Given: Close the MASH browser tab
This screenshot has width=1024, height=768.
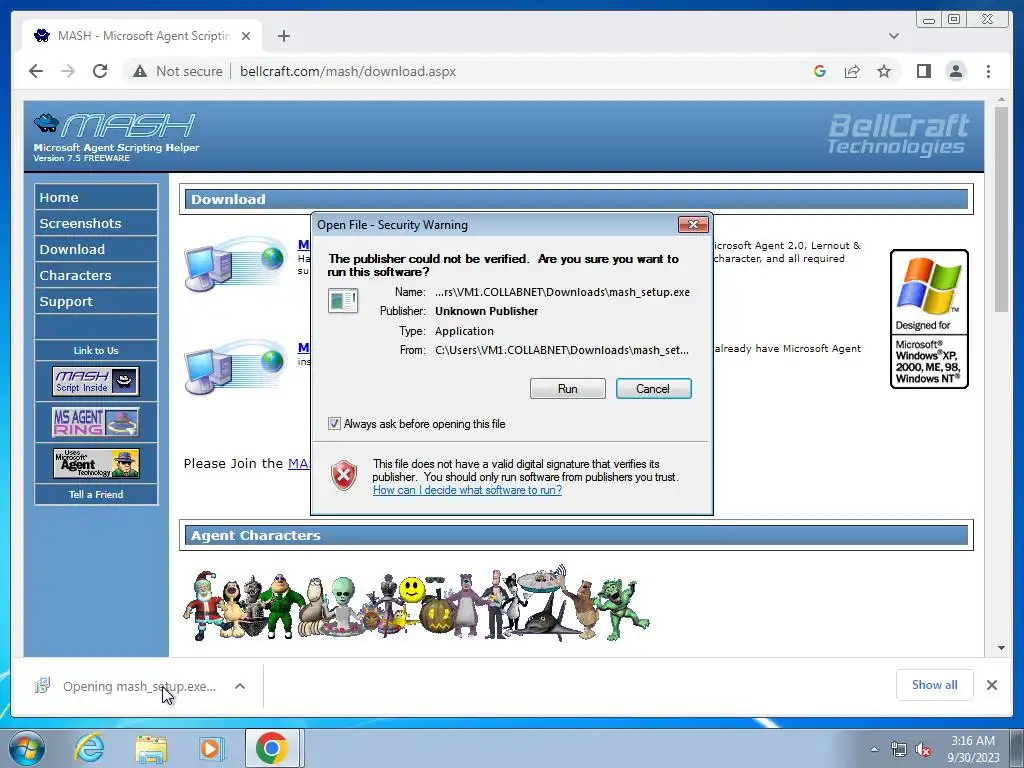Looking at the screenshot, I should 246,36.
